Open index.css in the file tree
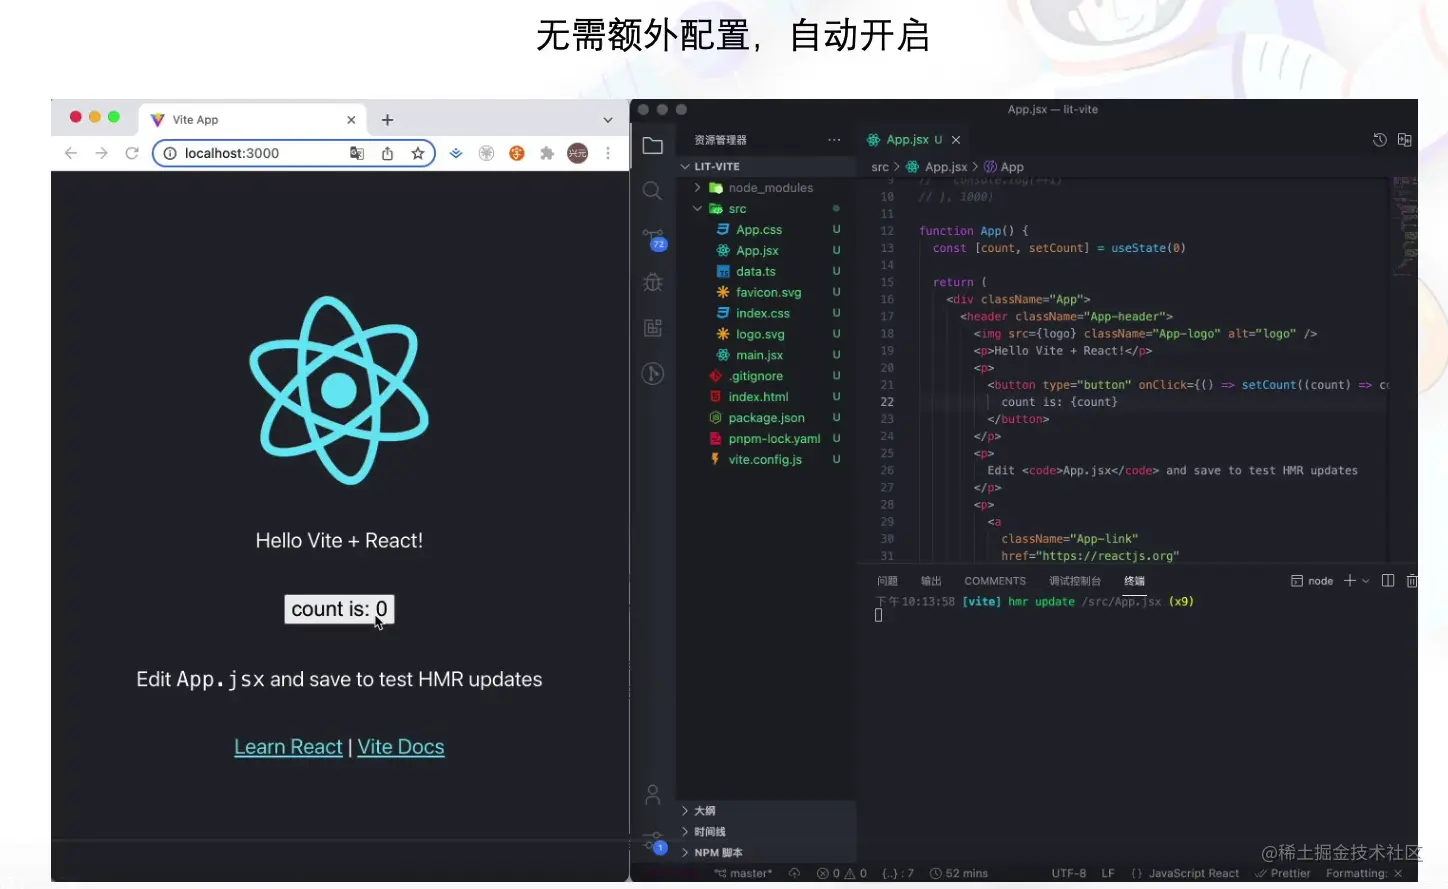The image size is (1448, 889). click(x=763, y=314)
